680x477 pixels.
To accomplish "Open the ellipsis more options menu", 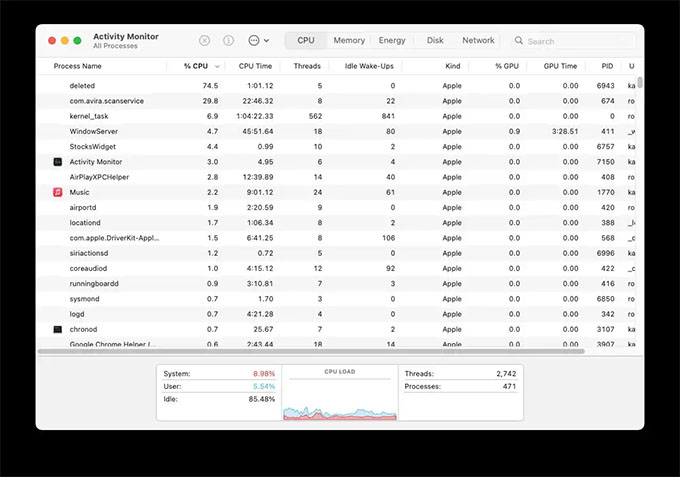I will click(258, 41).
